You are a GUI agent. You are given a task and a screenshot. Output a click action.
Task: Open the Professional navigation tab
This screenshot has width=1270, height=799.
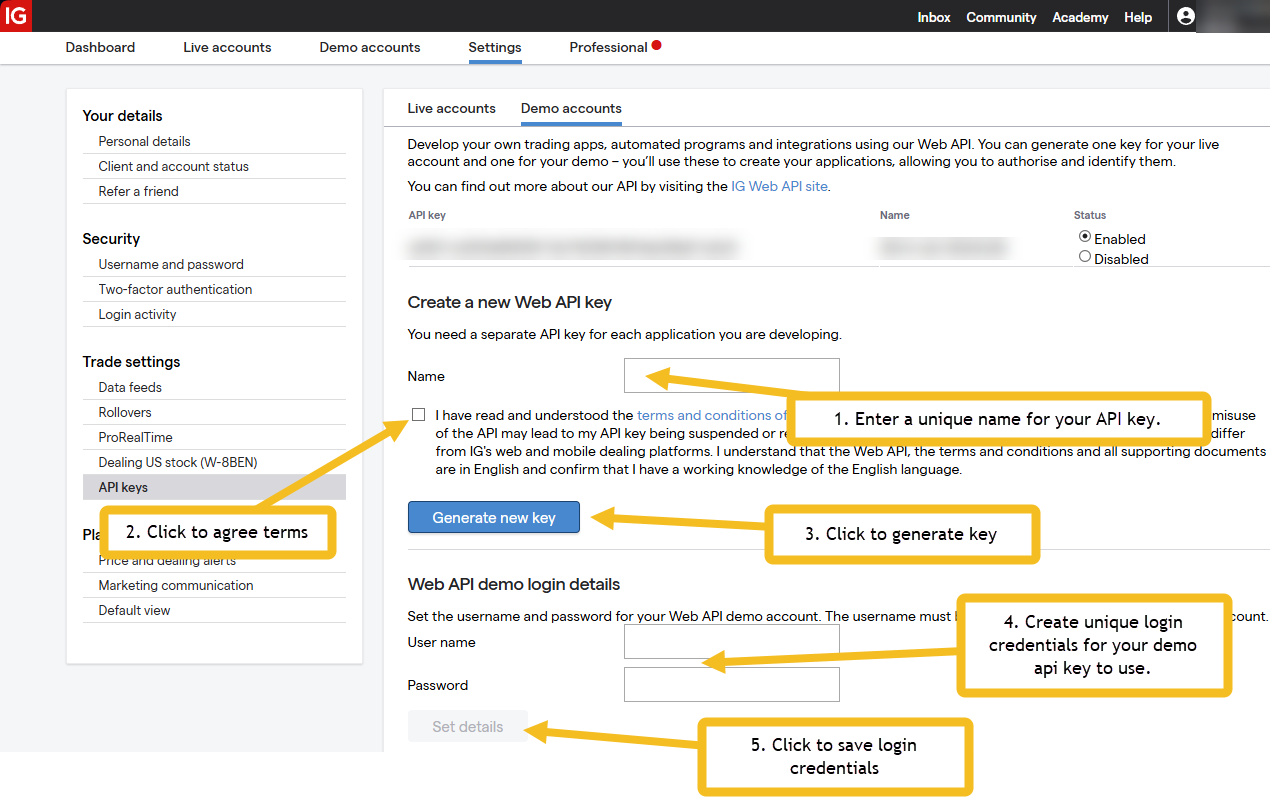608,47
